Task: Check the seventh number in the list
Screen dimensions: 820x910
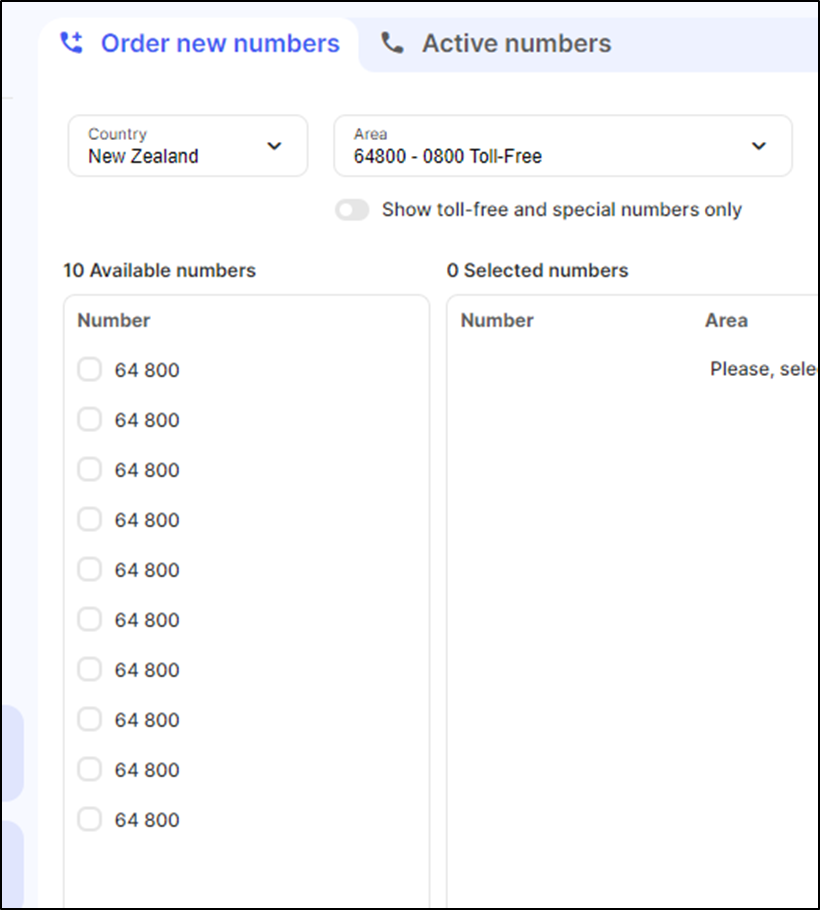Action: 89,669
